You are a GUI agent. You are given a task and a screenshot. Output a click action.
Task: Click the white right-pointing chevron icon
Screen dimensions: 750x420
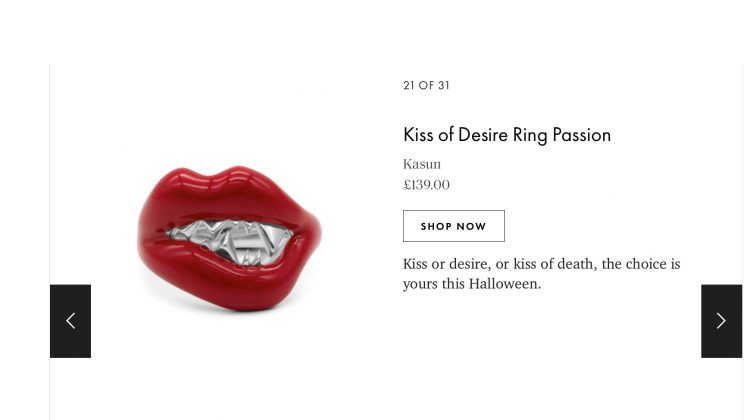pos(721,321)
